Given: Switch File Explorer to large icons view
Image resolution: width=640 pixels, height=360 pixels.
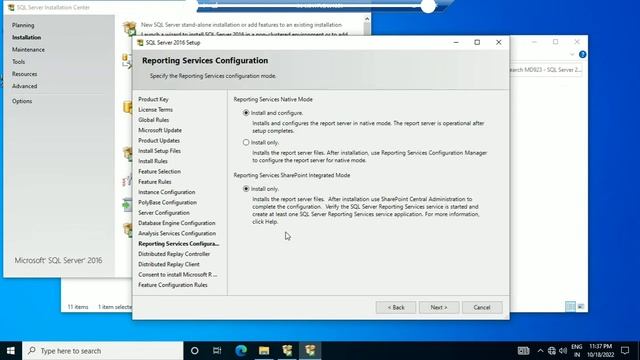Looking at the screenshot, I should (580, 306).
